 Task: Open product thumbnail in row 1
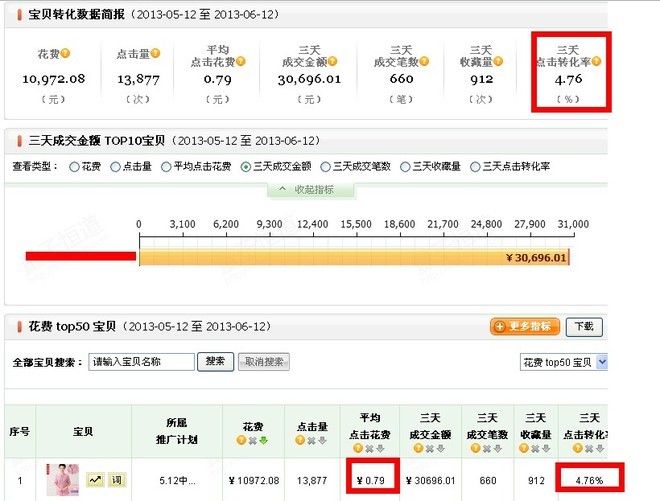point(63,480)
